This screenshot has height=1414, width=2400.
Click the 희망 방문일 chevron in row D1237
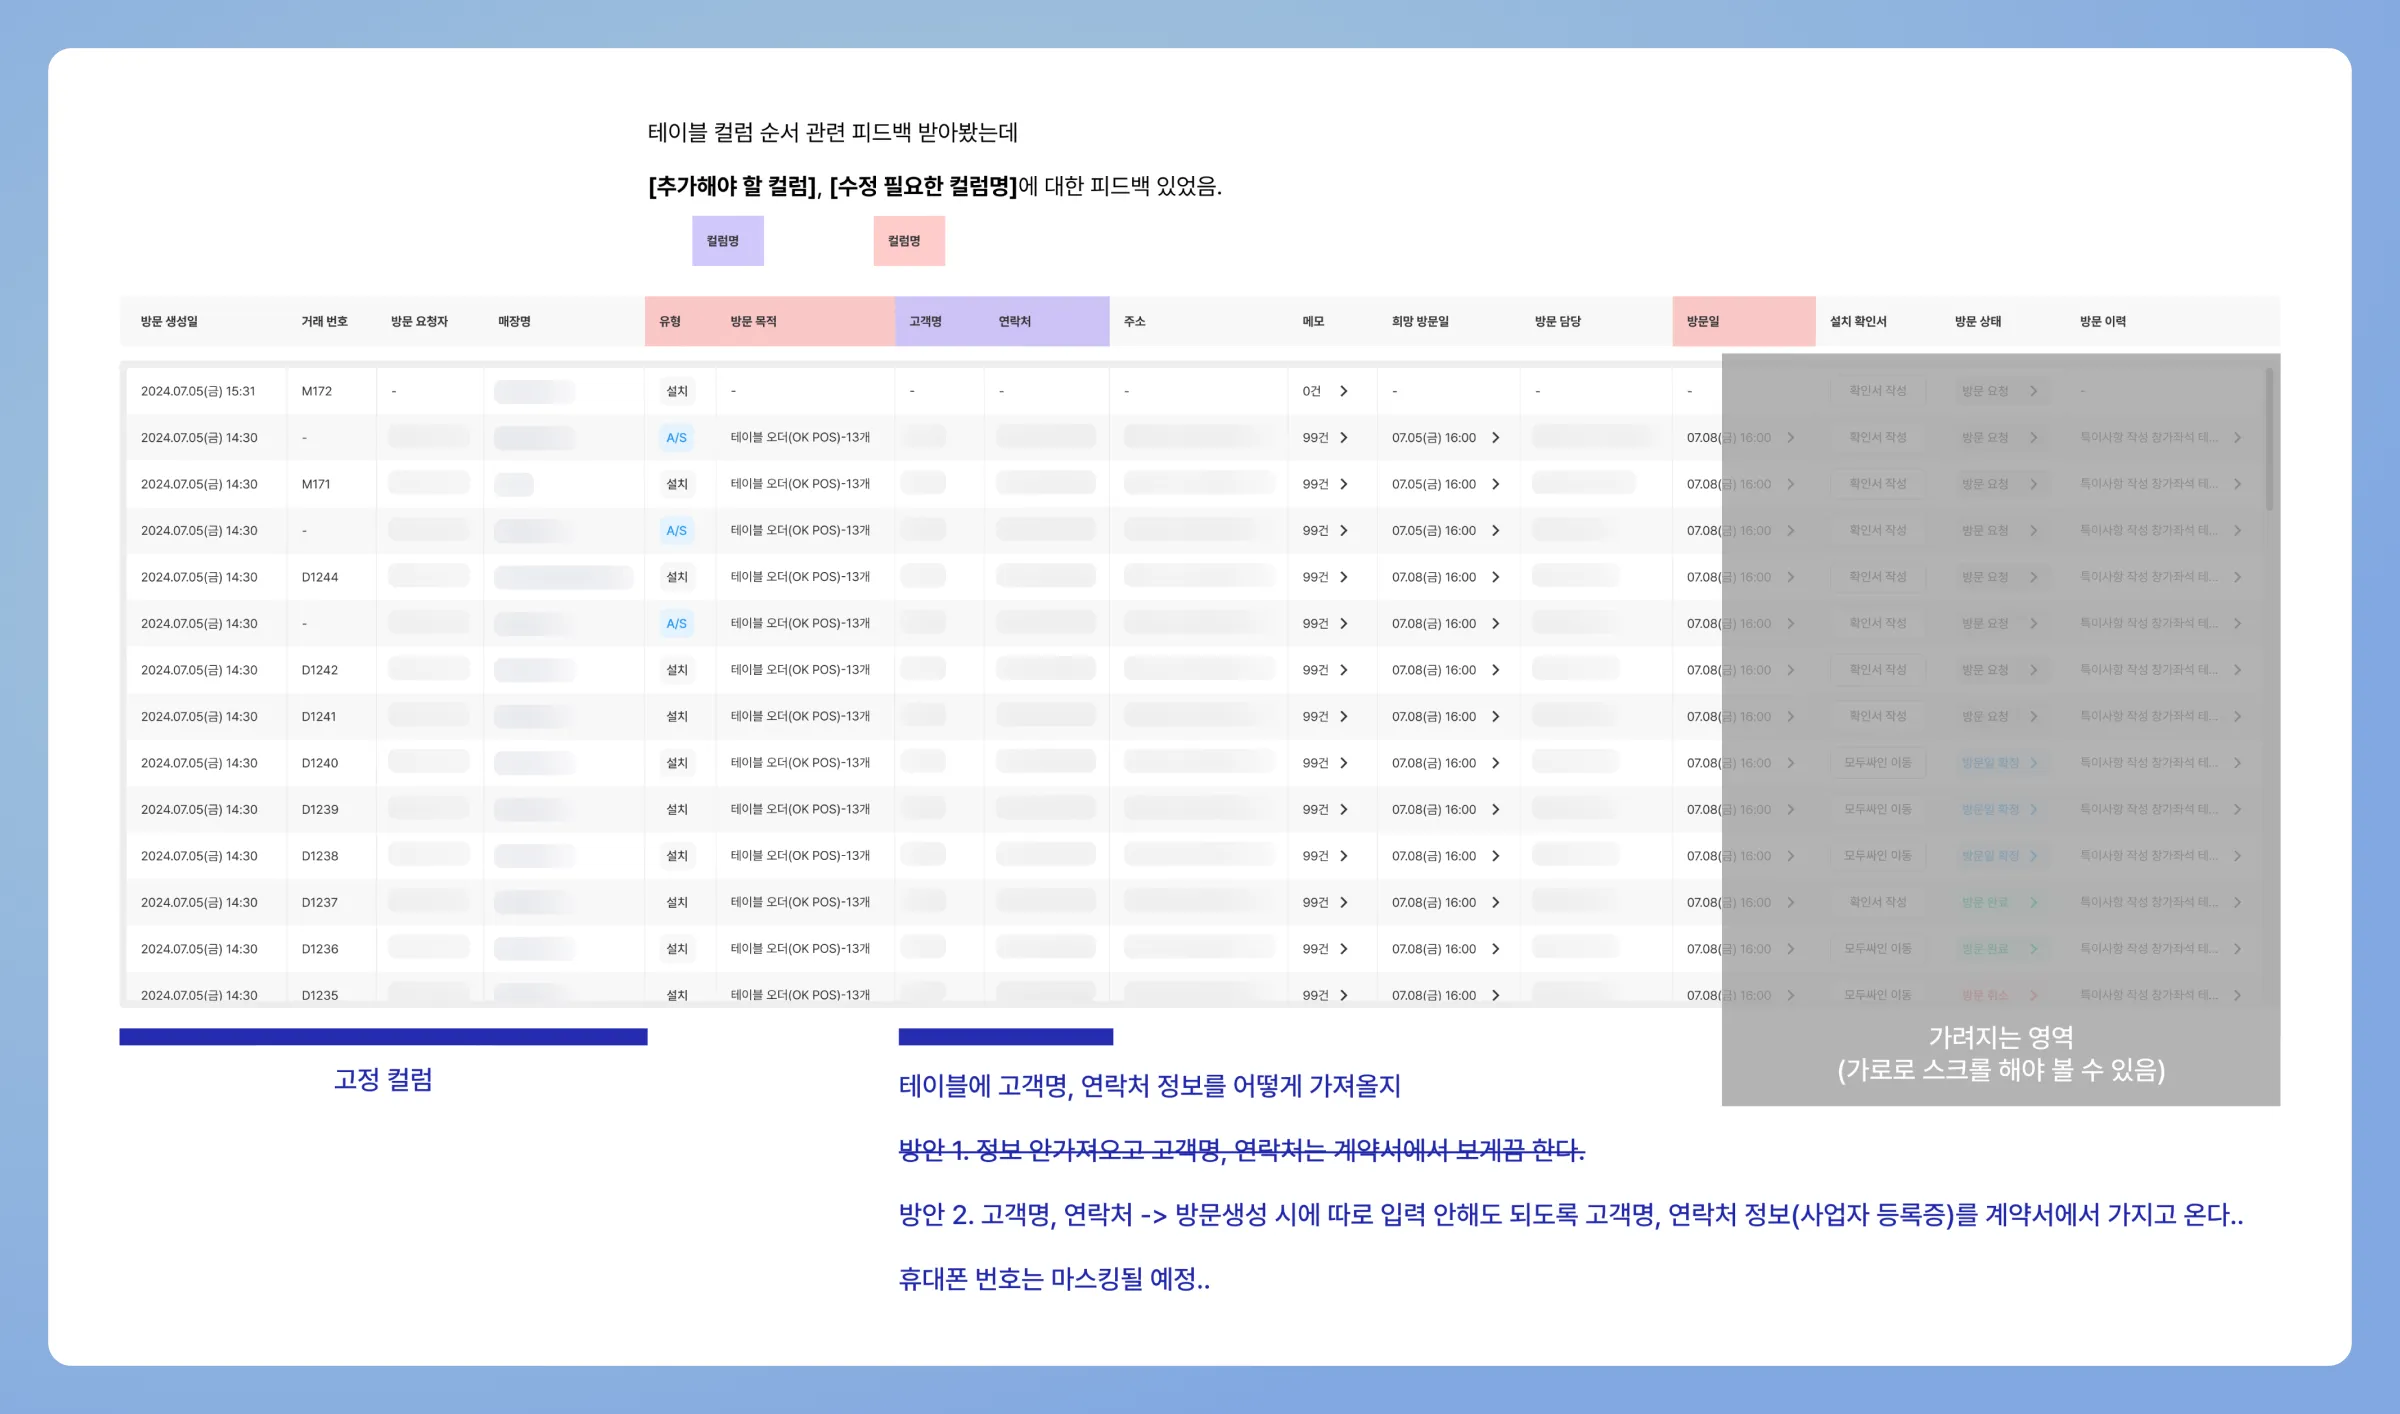[x=1495, y=902]
